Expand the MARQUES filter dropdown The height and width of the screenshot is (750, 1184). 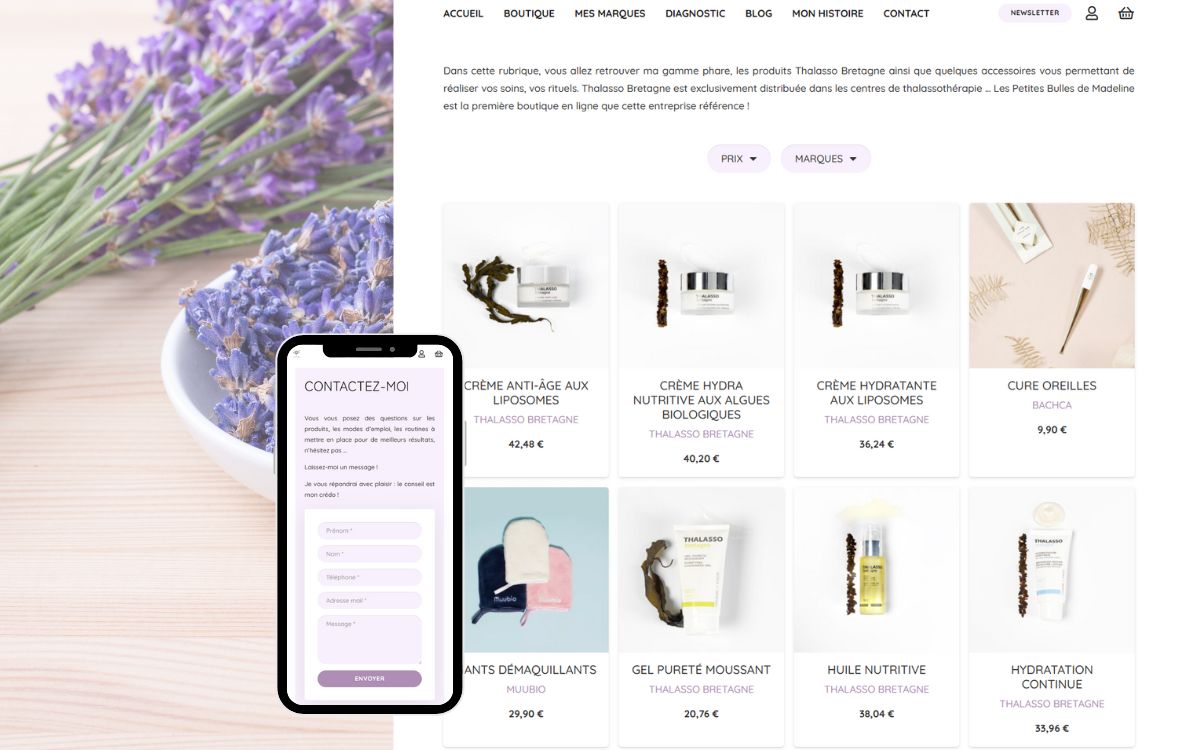click(825, 159)
